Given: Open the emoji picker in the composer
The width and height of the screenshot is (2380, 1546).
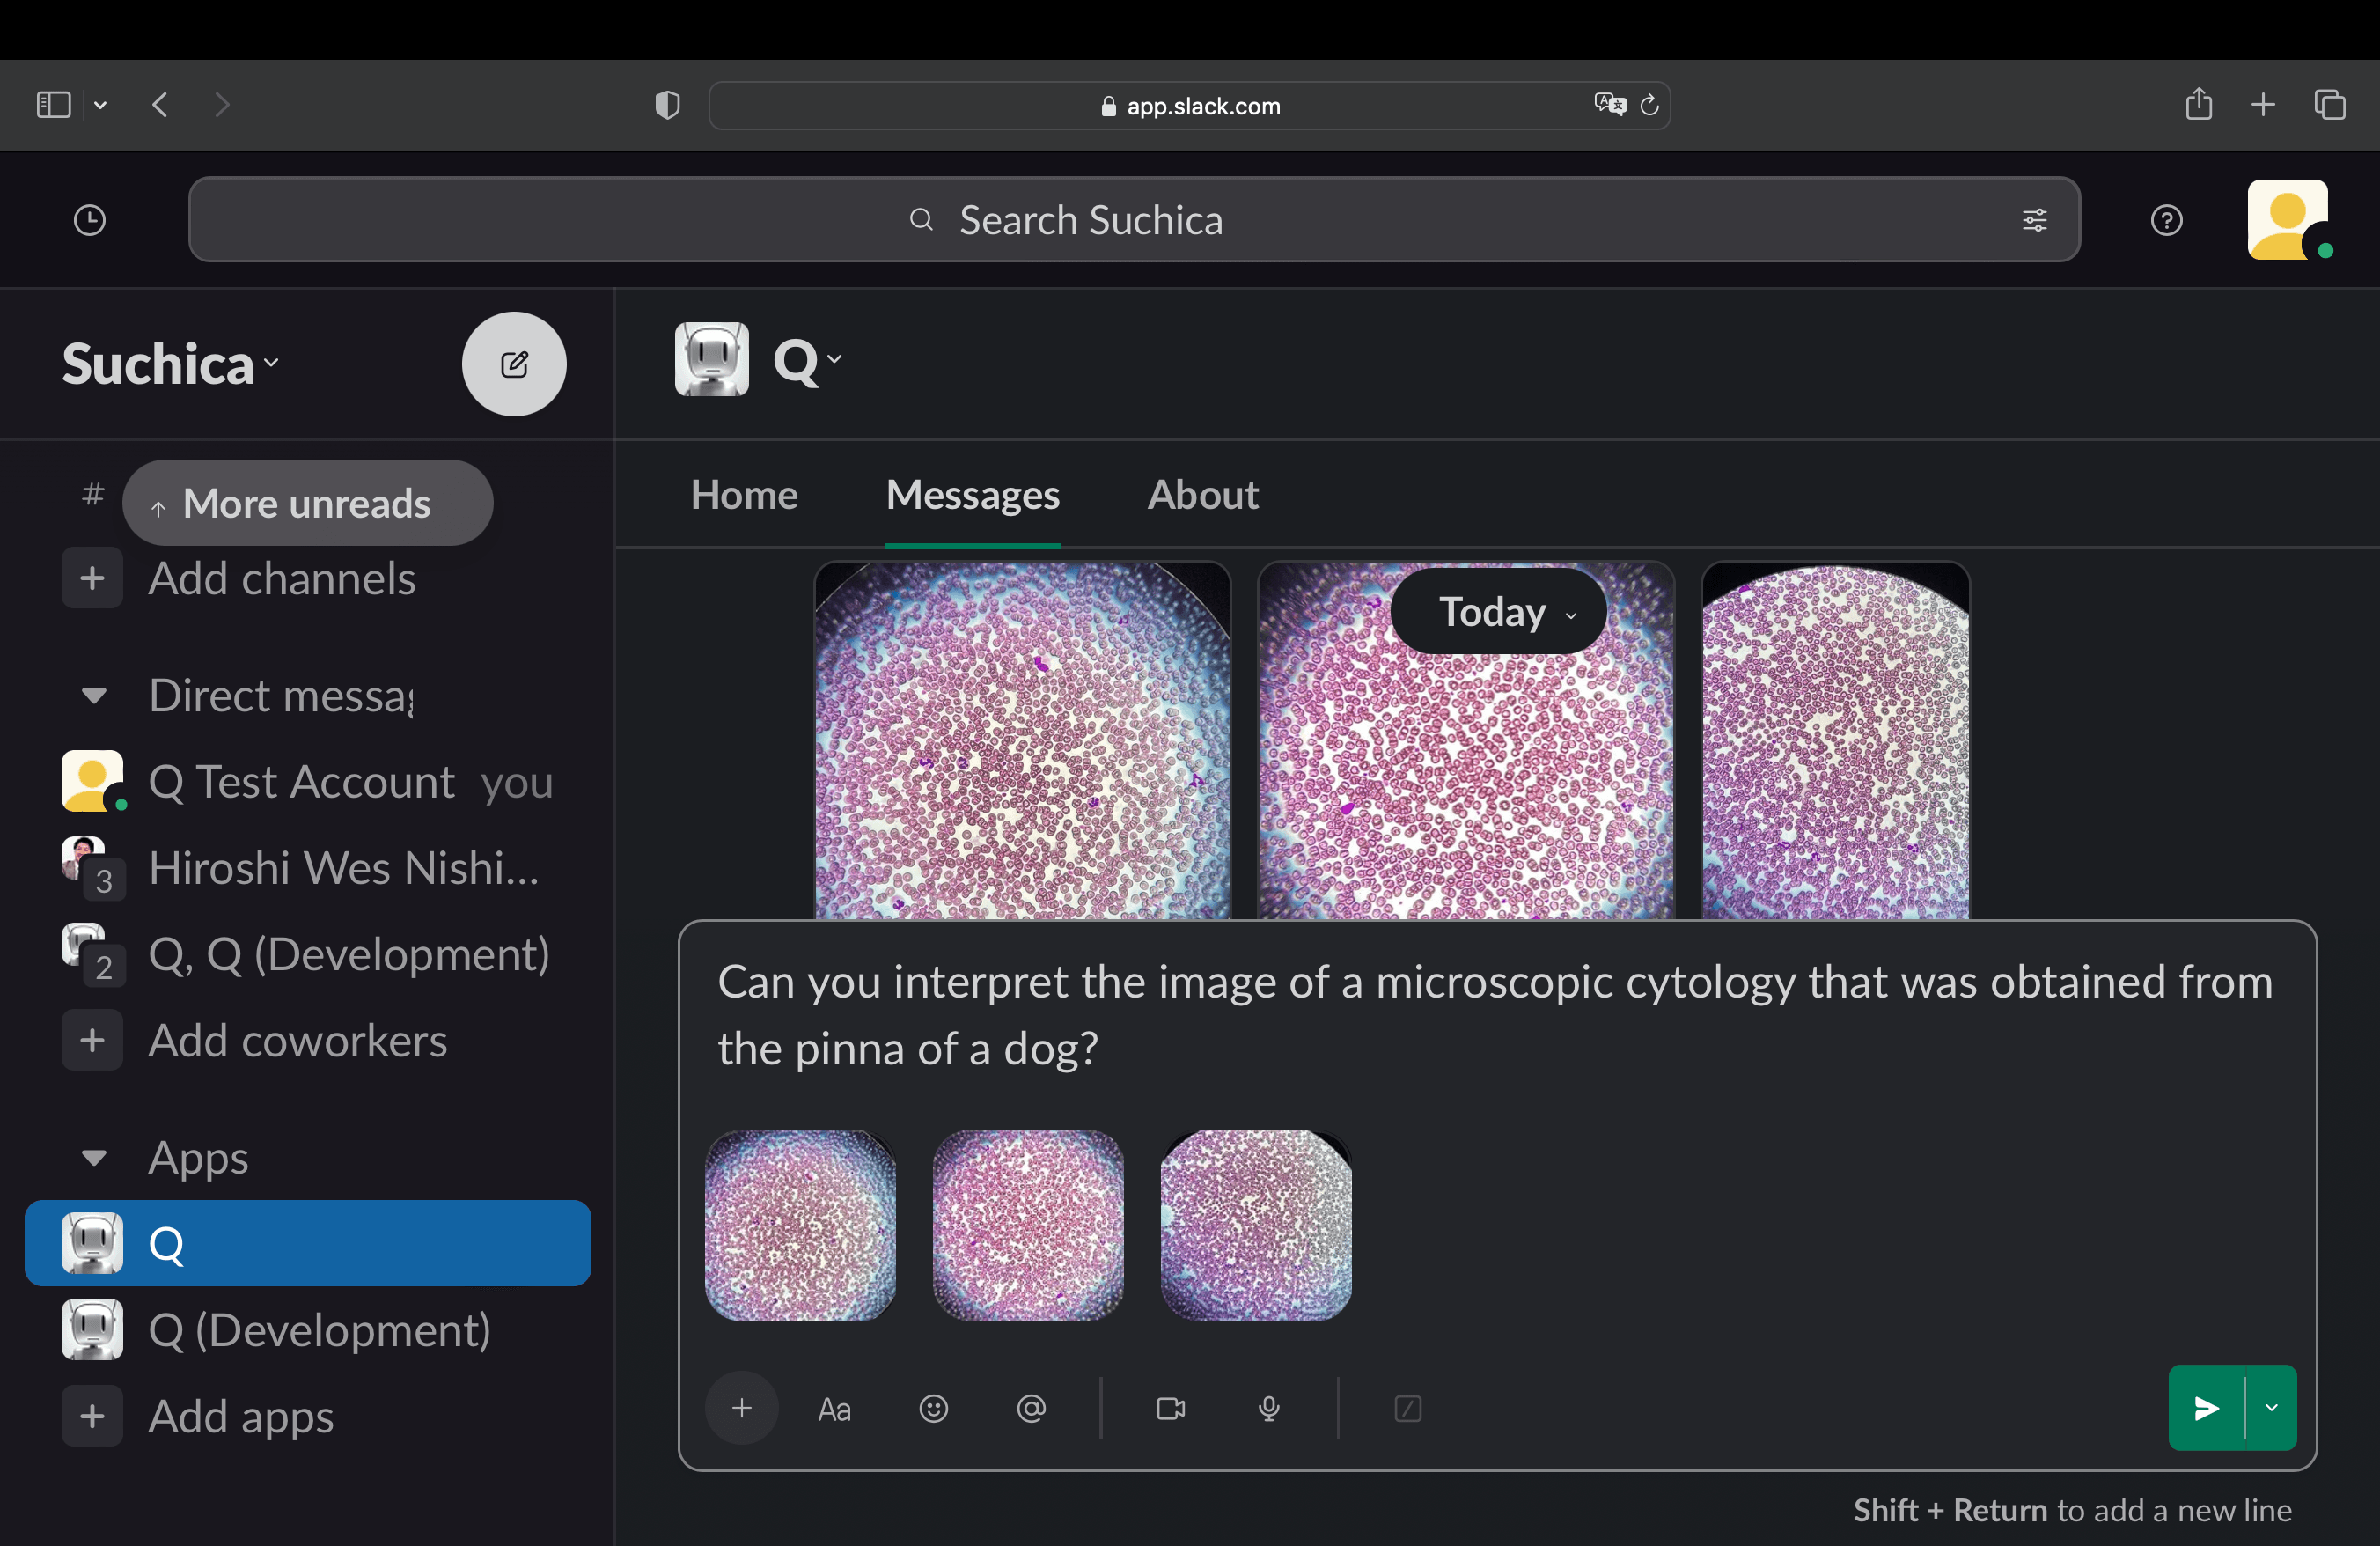Looking at the screenshot, I should point(933,1409).
